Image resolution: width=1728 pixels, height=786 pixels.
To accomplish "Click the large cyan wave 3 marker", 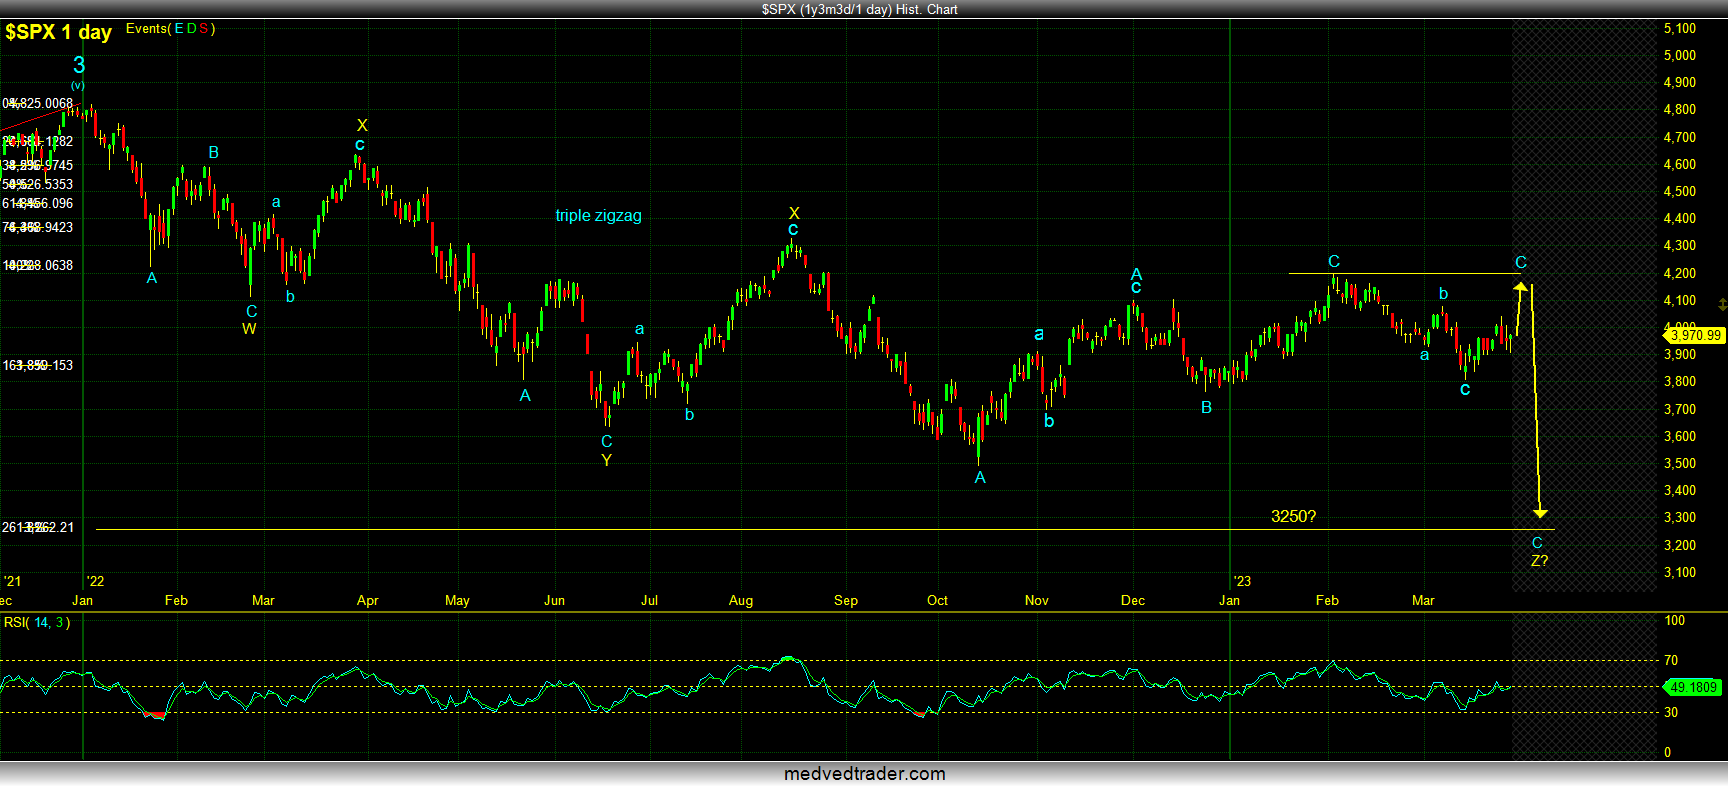I will (79, 65).
